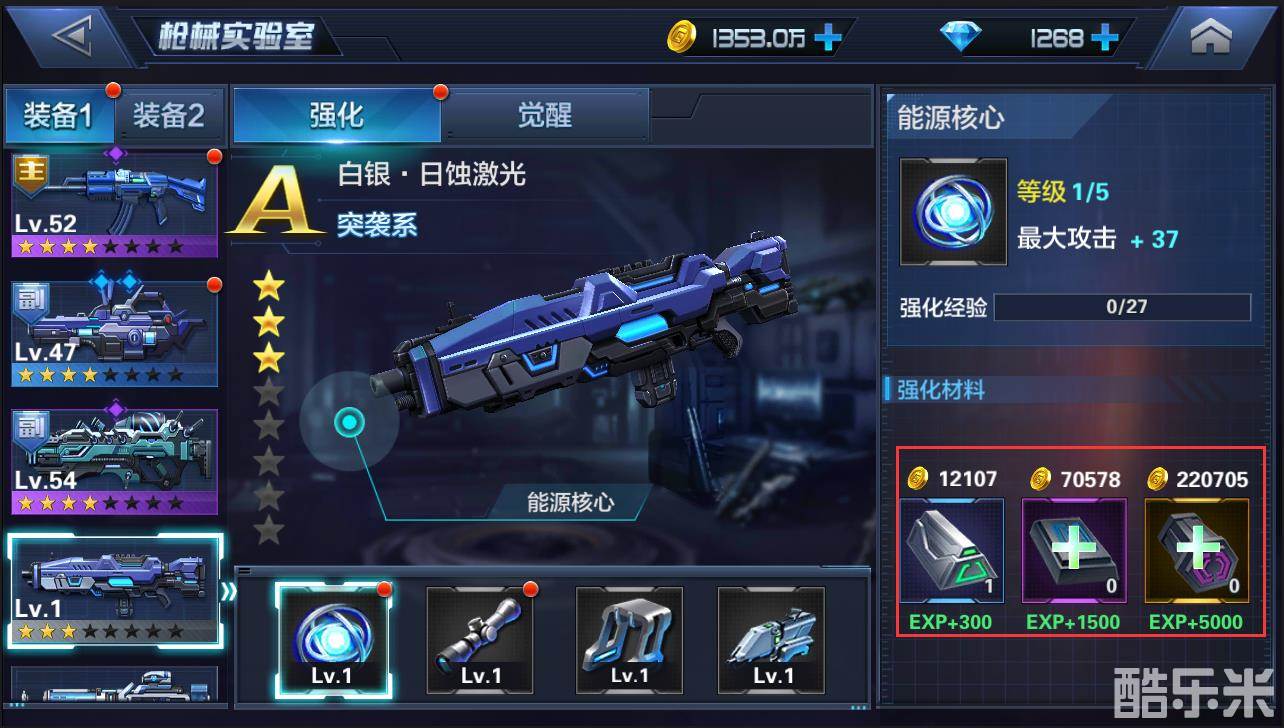Open the 觉醒 tab

pos(545,115)
